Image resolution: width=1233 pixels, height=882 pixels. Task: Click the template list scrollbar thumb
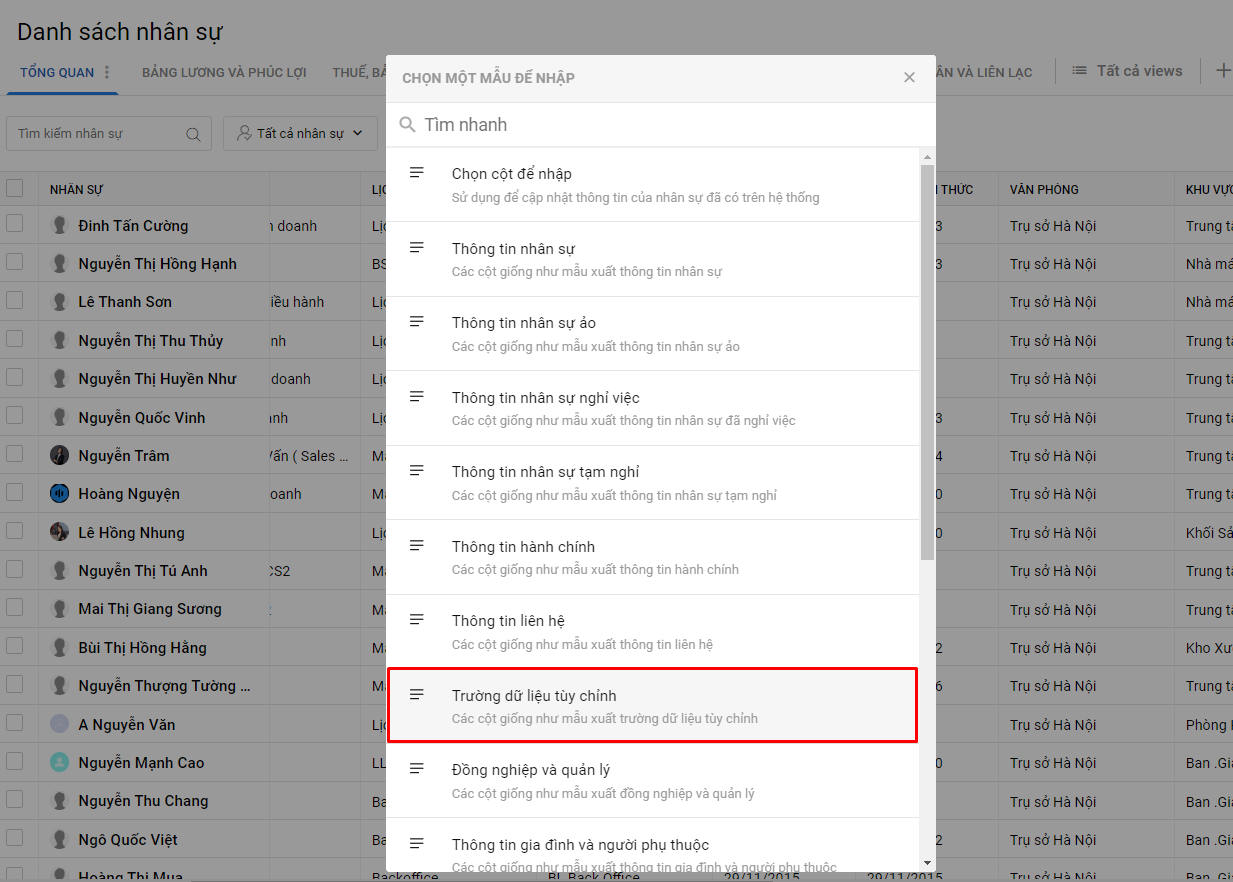[927, 363]
